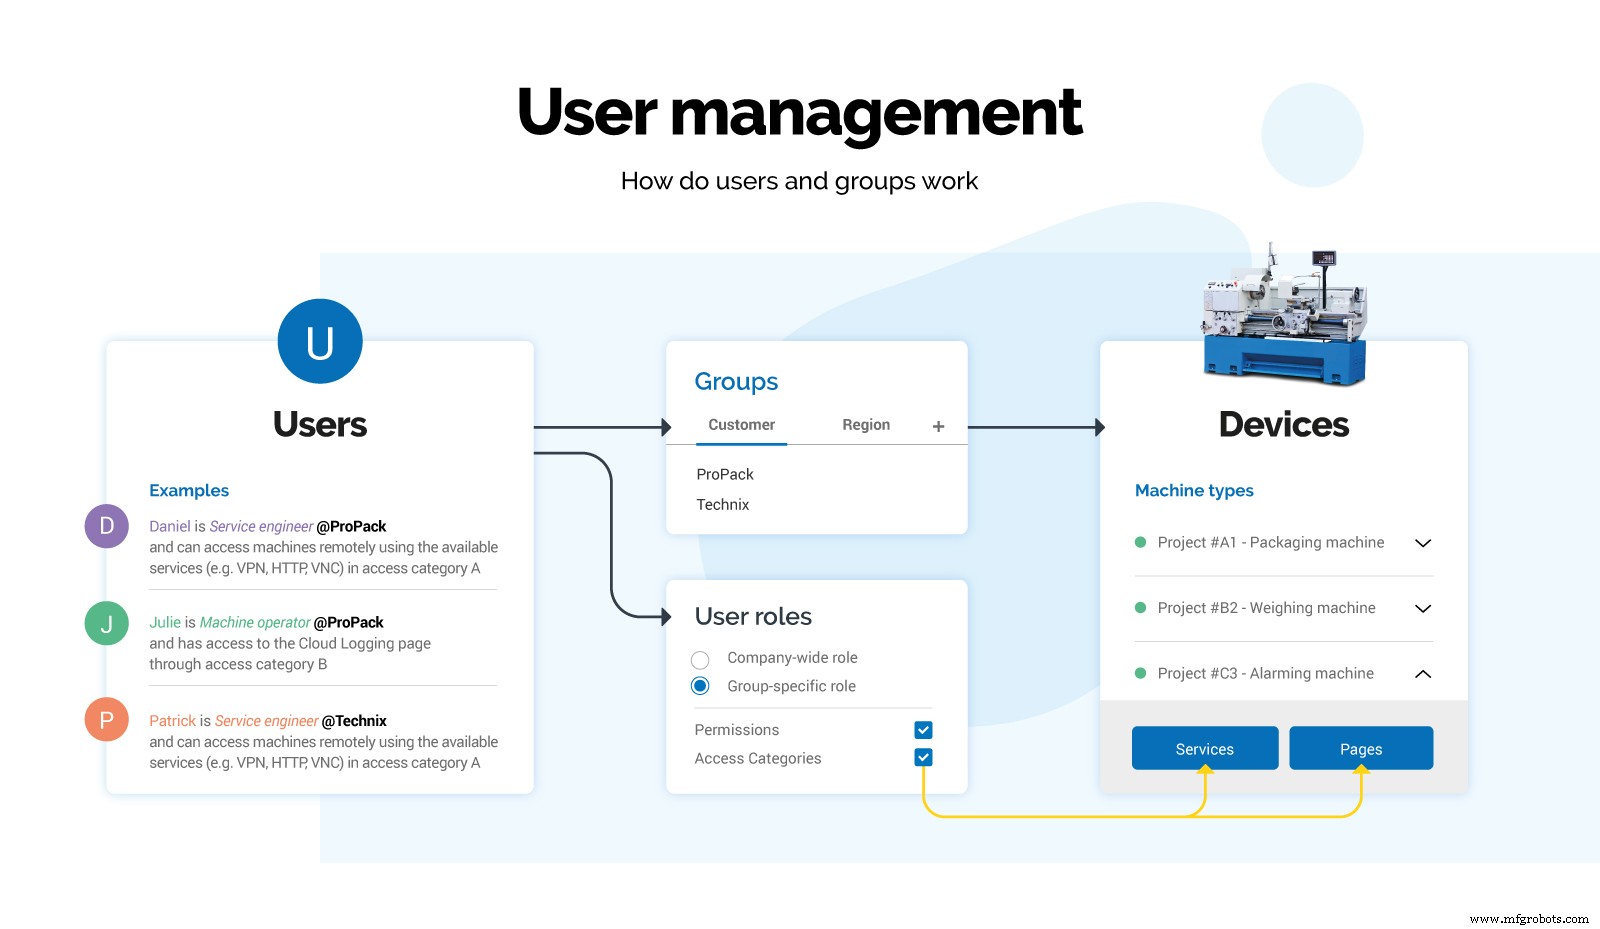Click the Services button
1600x929 pixels.
pos(1204,747)
